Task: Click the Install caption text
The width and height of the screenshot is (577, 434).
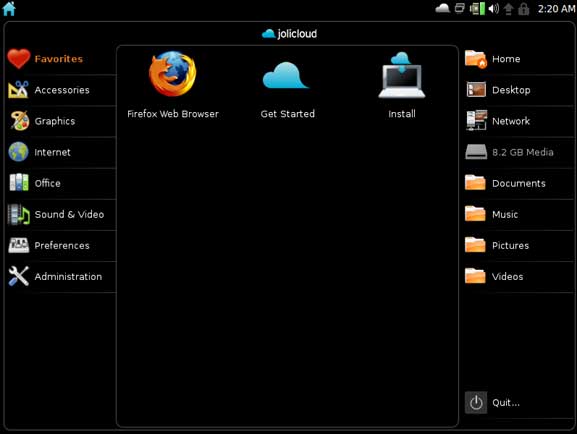Action: (402, 114)
